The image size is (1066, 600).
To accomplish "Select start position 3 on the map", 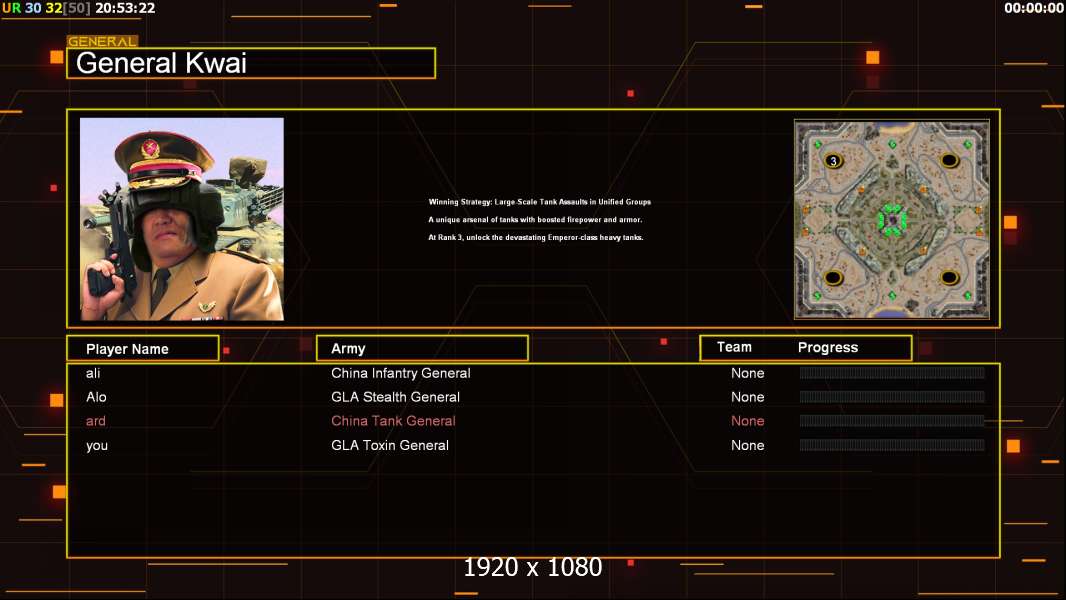I will [x=833, y=161].
